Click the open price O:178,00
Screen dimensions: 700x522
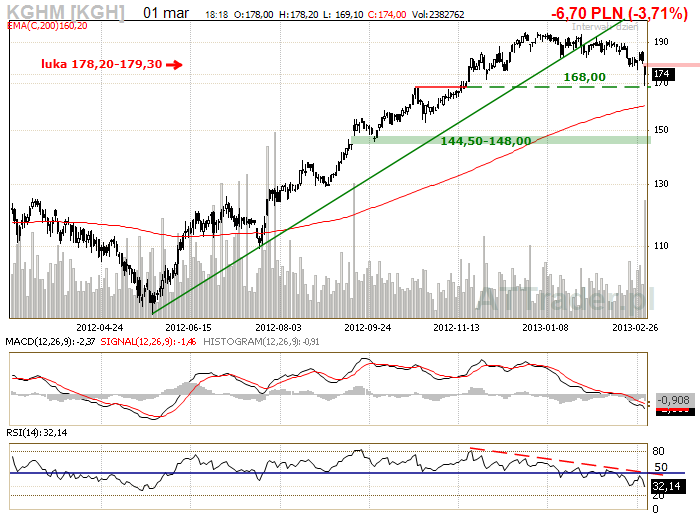point(254,15)
